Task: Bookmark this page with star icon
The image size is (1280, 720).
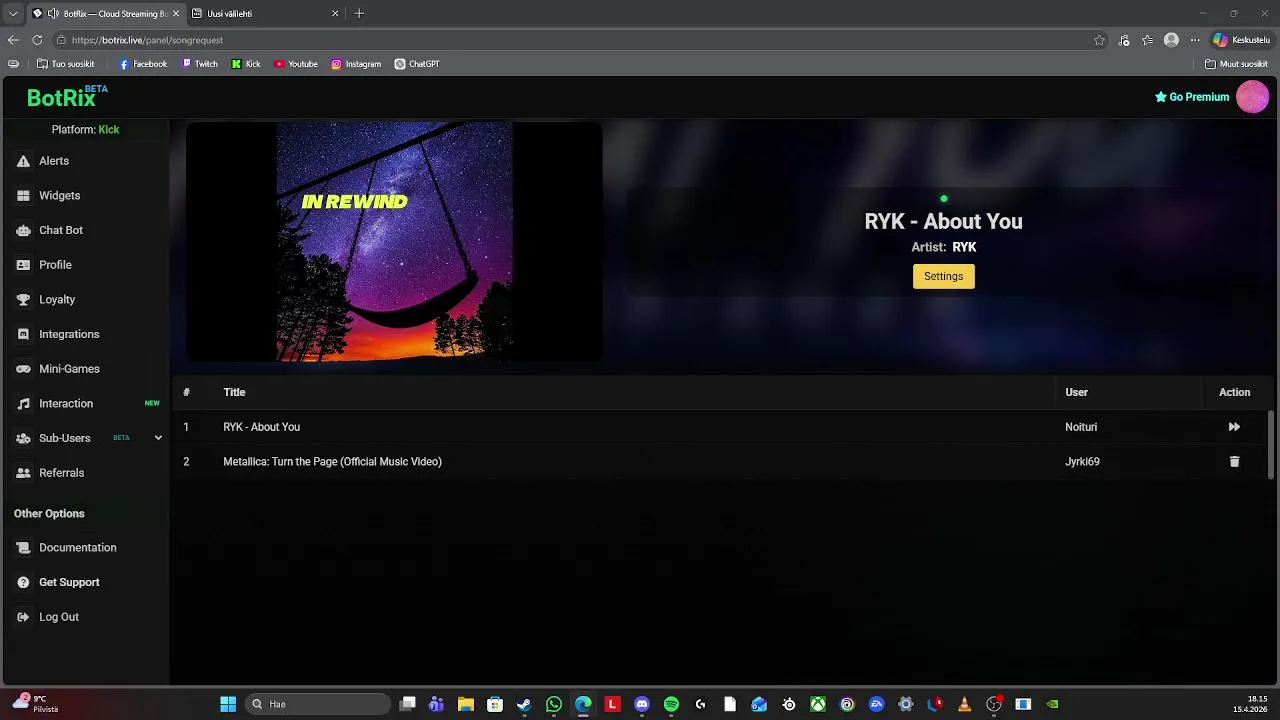Action: [1099, 40]
